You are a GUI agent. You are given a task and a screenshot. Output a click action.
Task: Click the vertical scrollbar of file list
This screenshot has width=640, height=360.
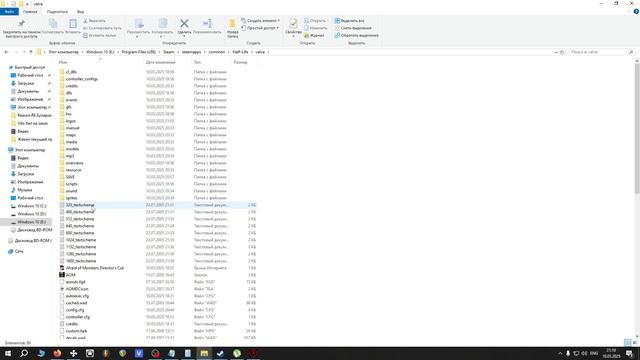tap(637, 128)
